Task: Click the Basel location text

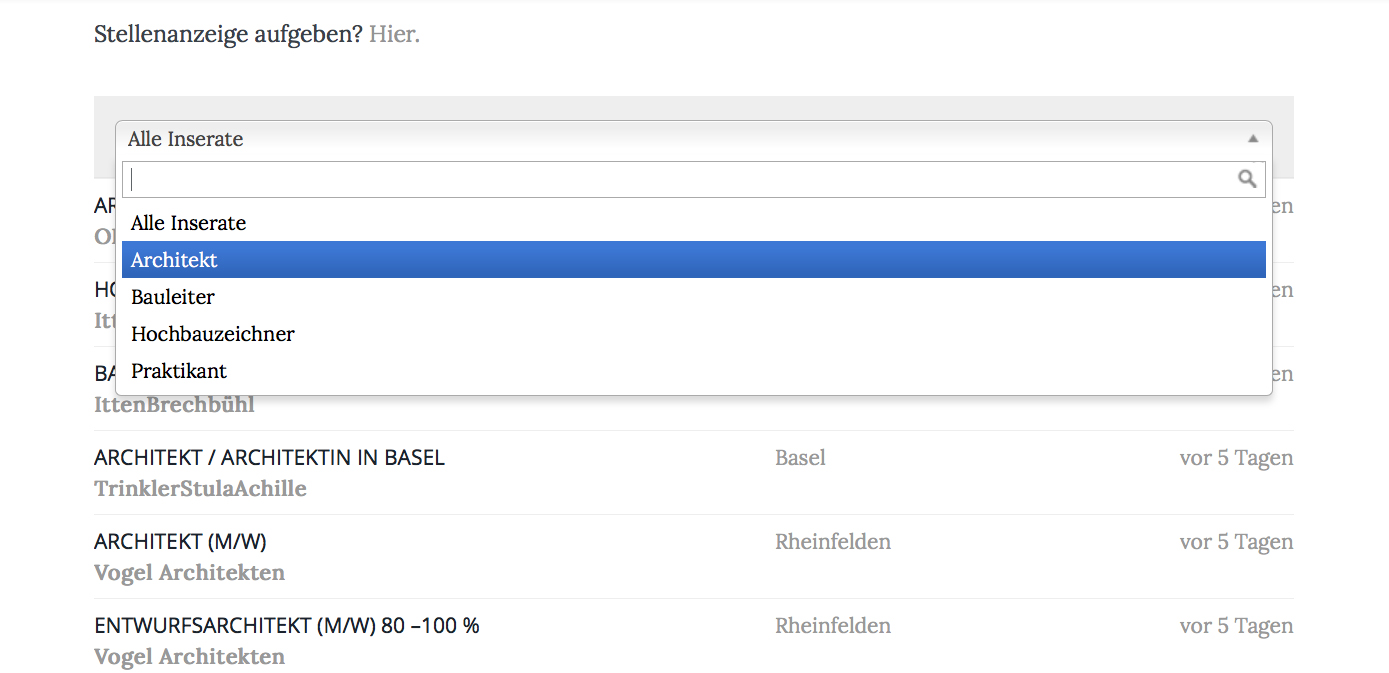Action: click(x=800, y=458)
